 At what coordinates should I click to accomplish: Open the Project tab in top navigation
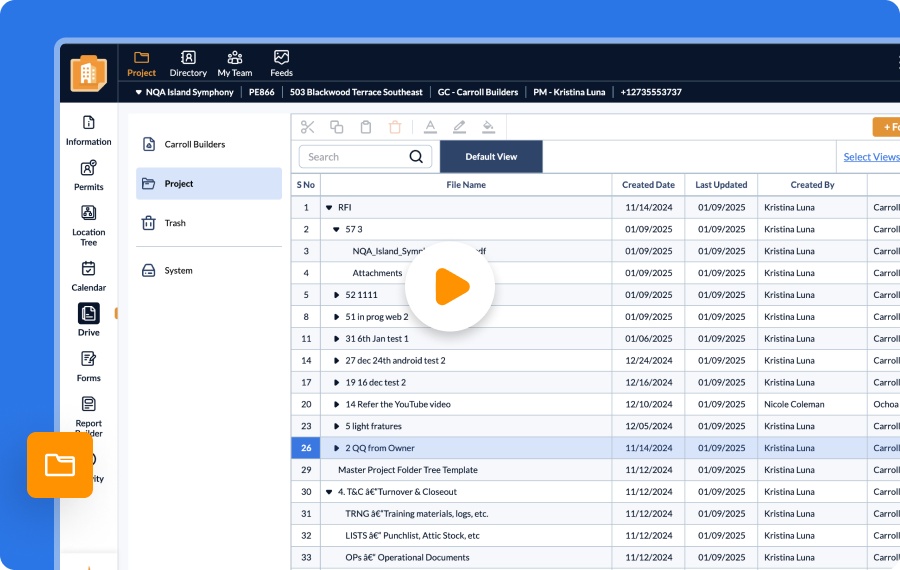pos(141,64)
